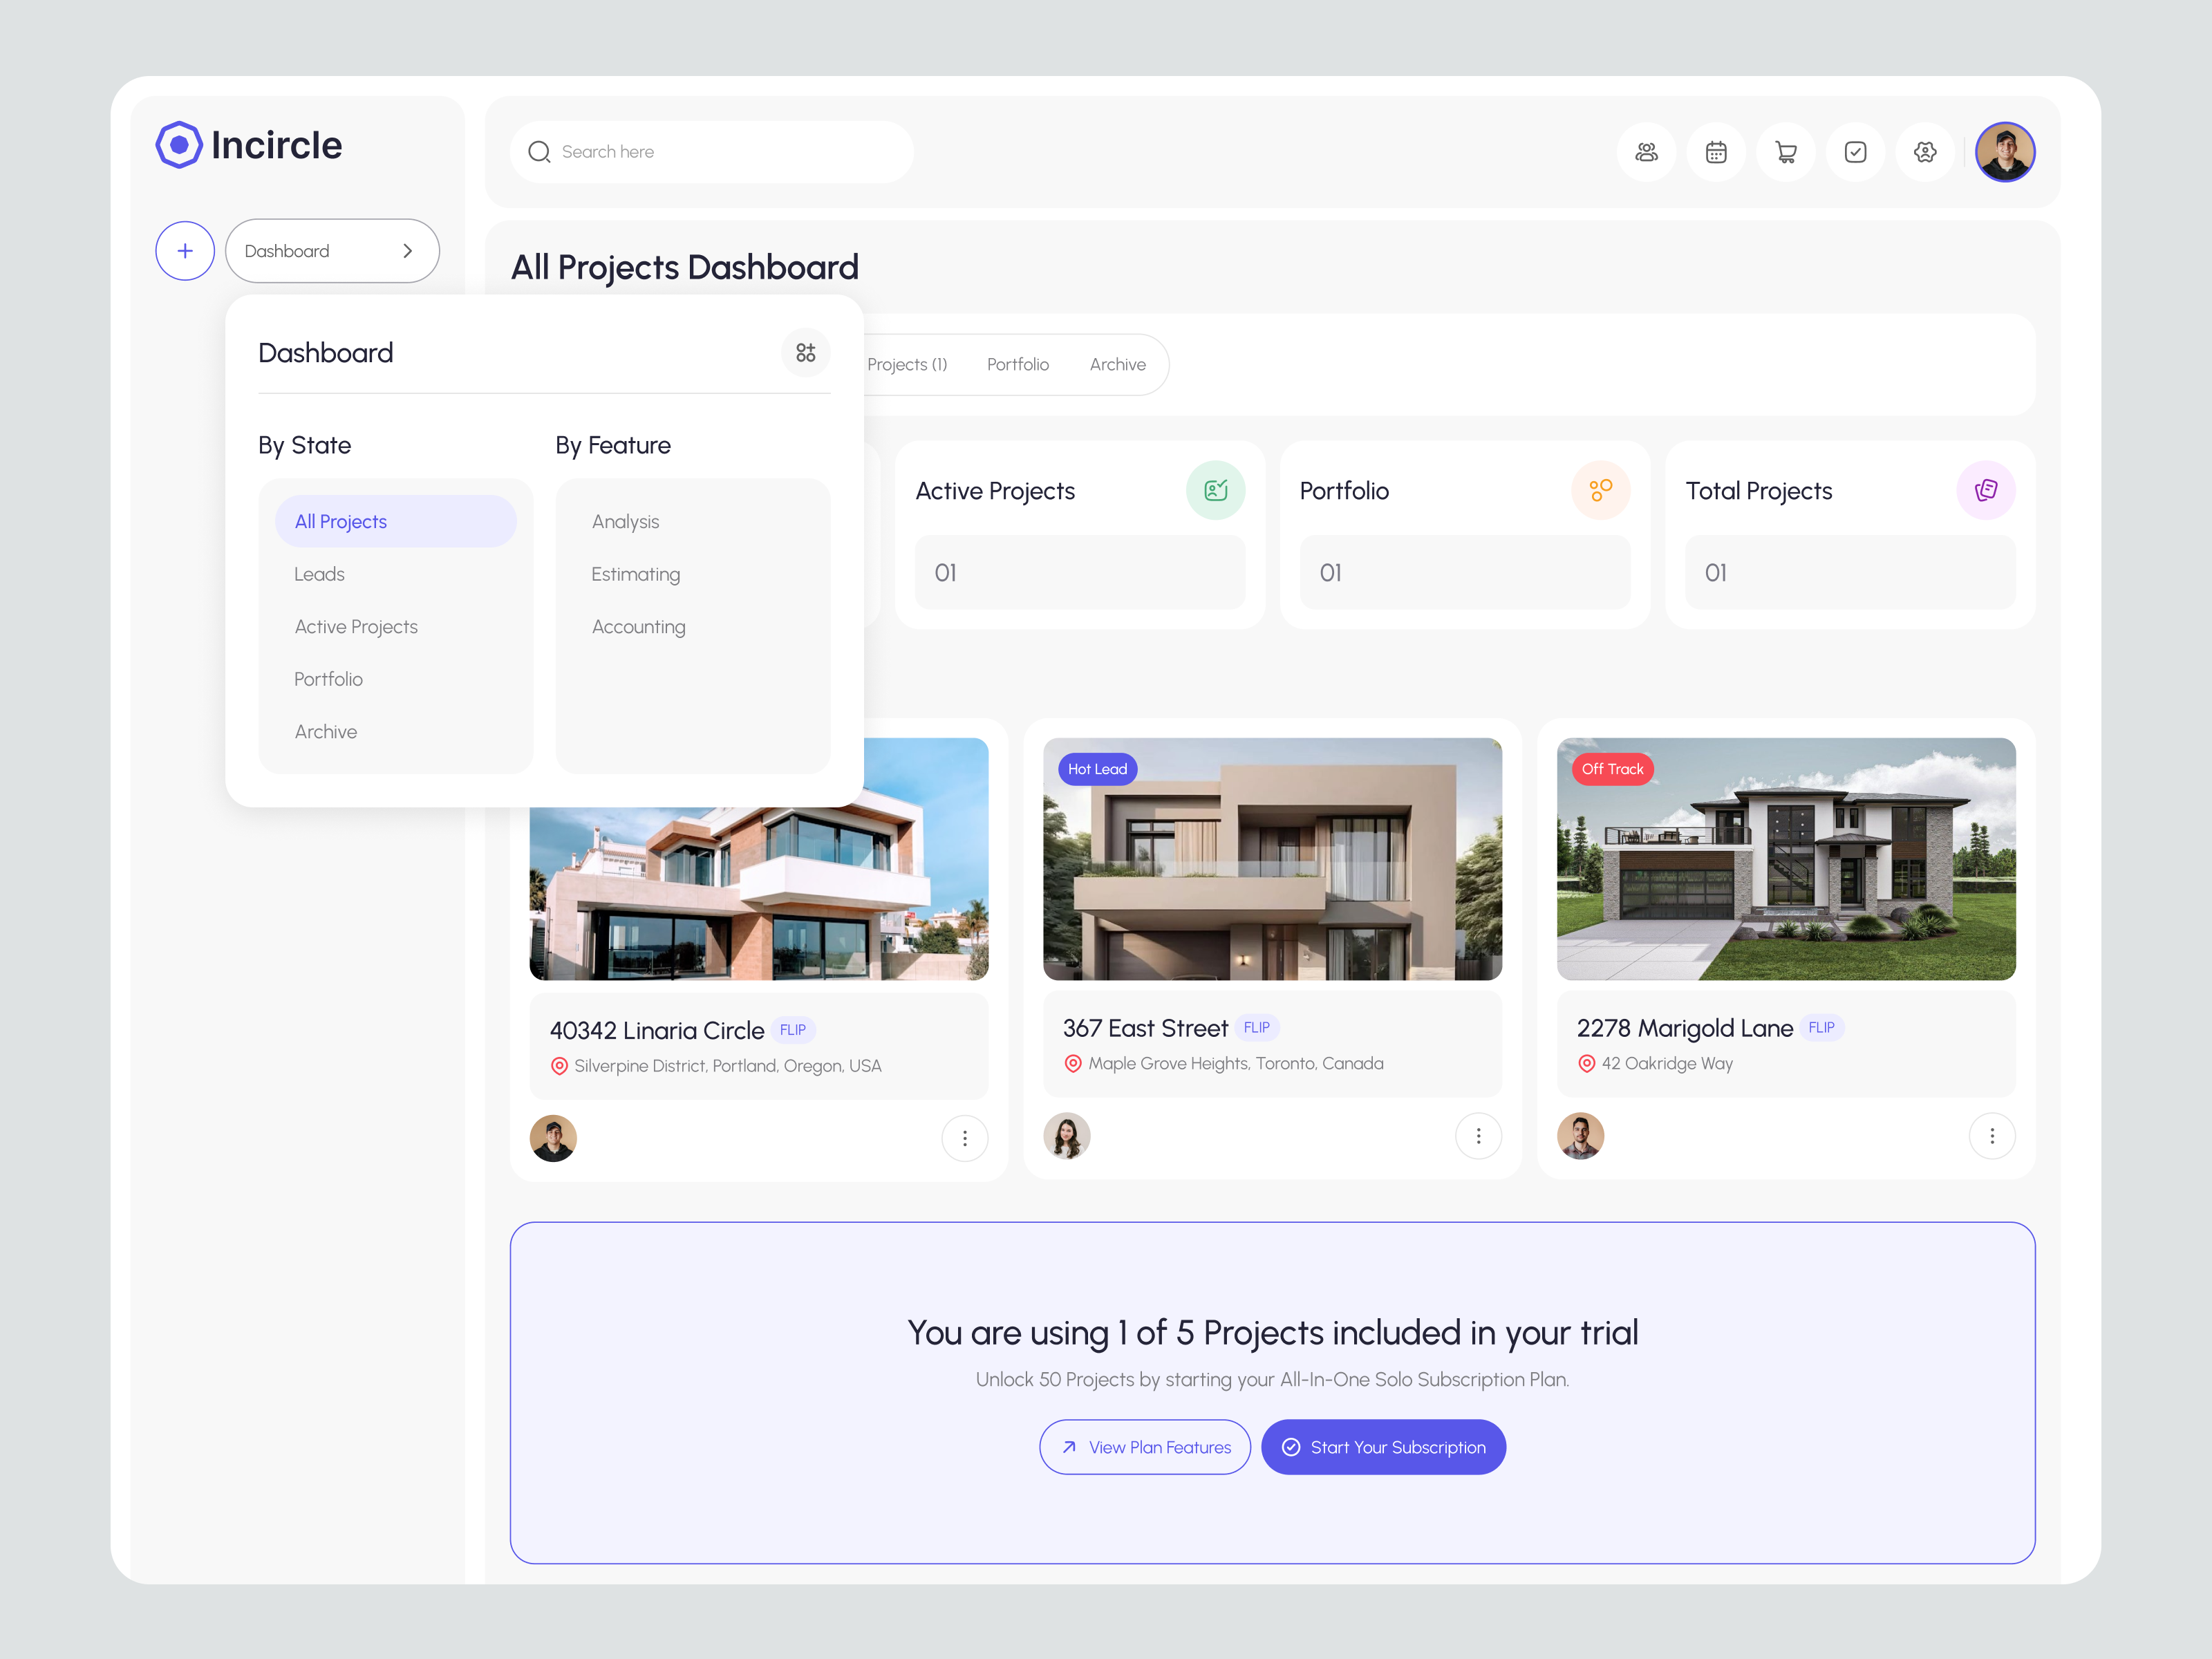
Task: Click the profile avatar in the top-right corner
Action: (x=2006, y=152)
